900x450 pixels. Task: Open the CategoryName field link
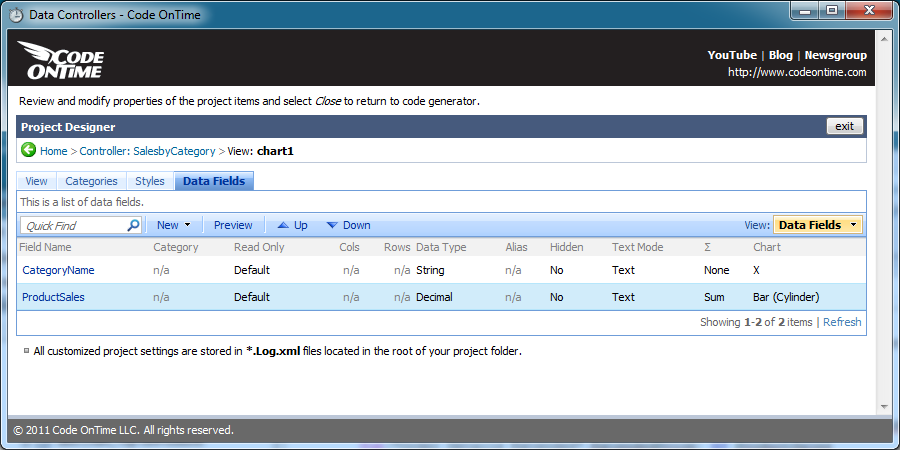click(58, 270)
